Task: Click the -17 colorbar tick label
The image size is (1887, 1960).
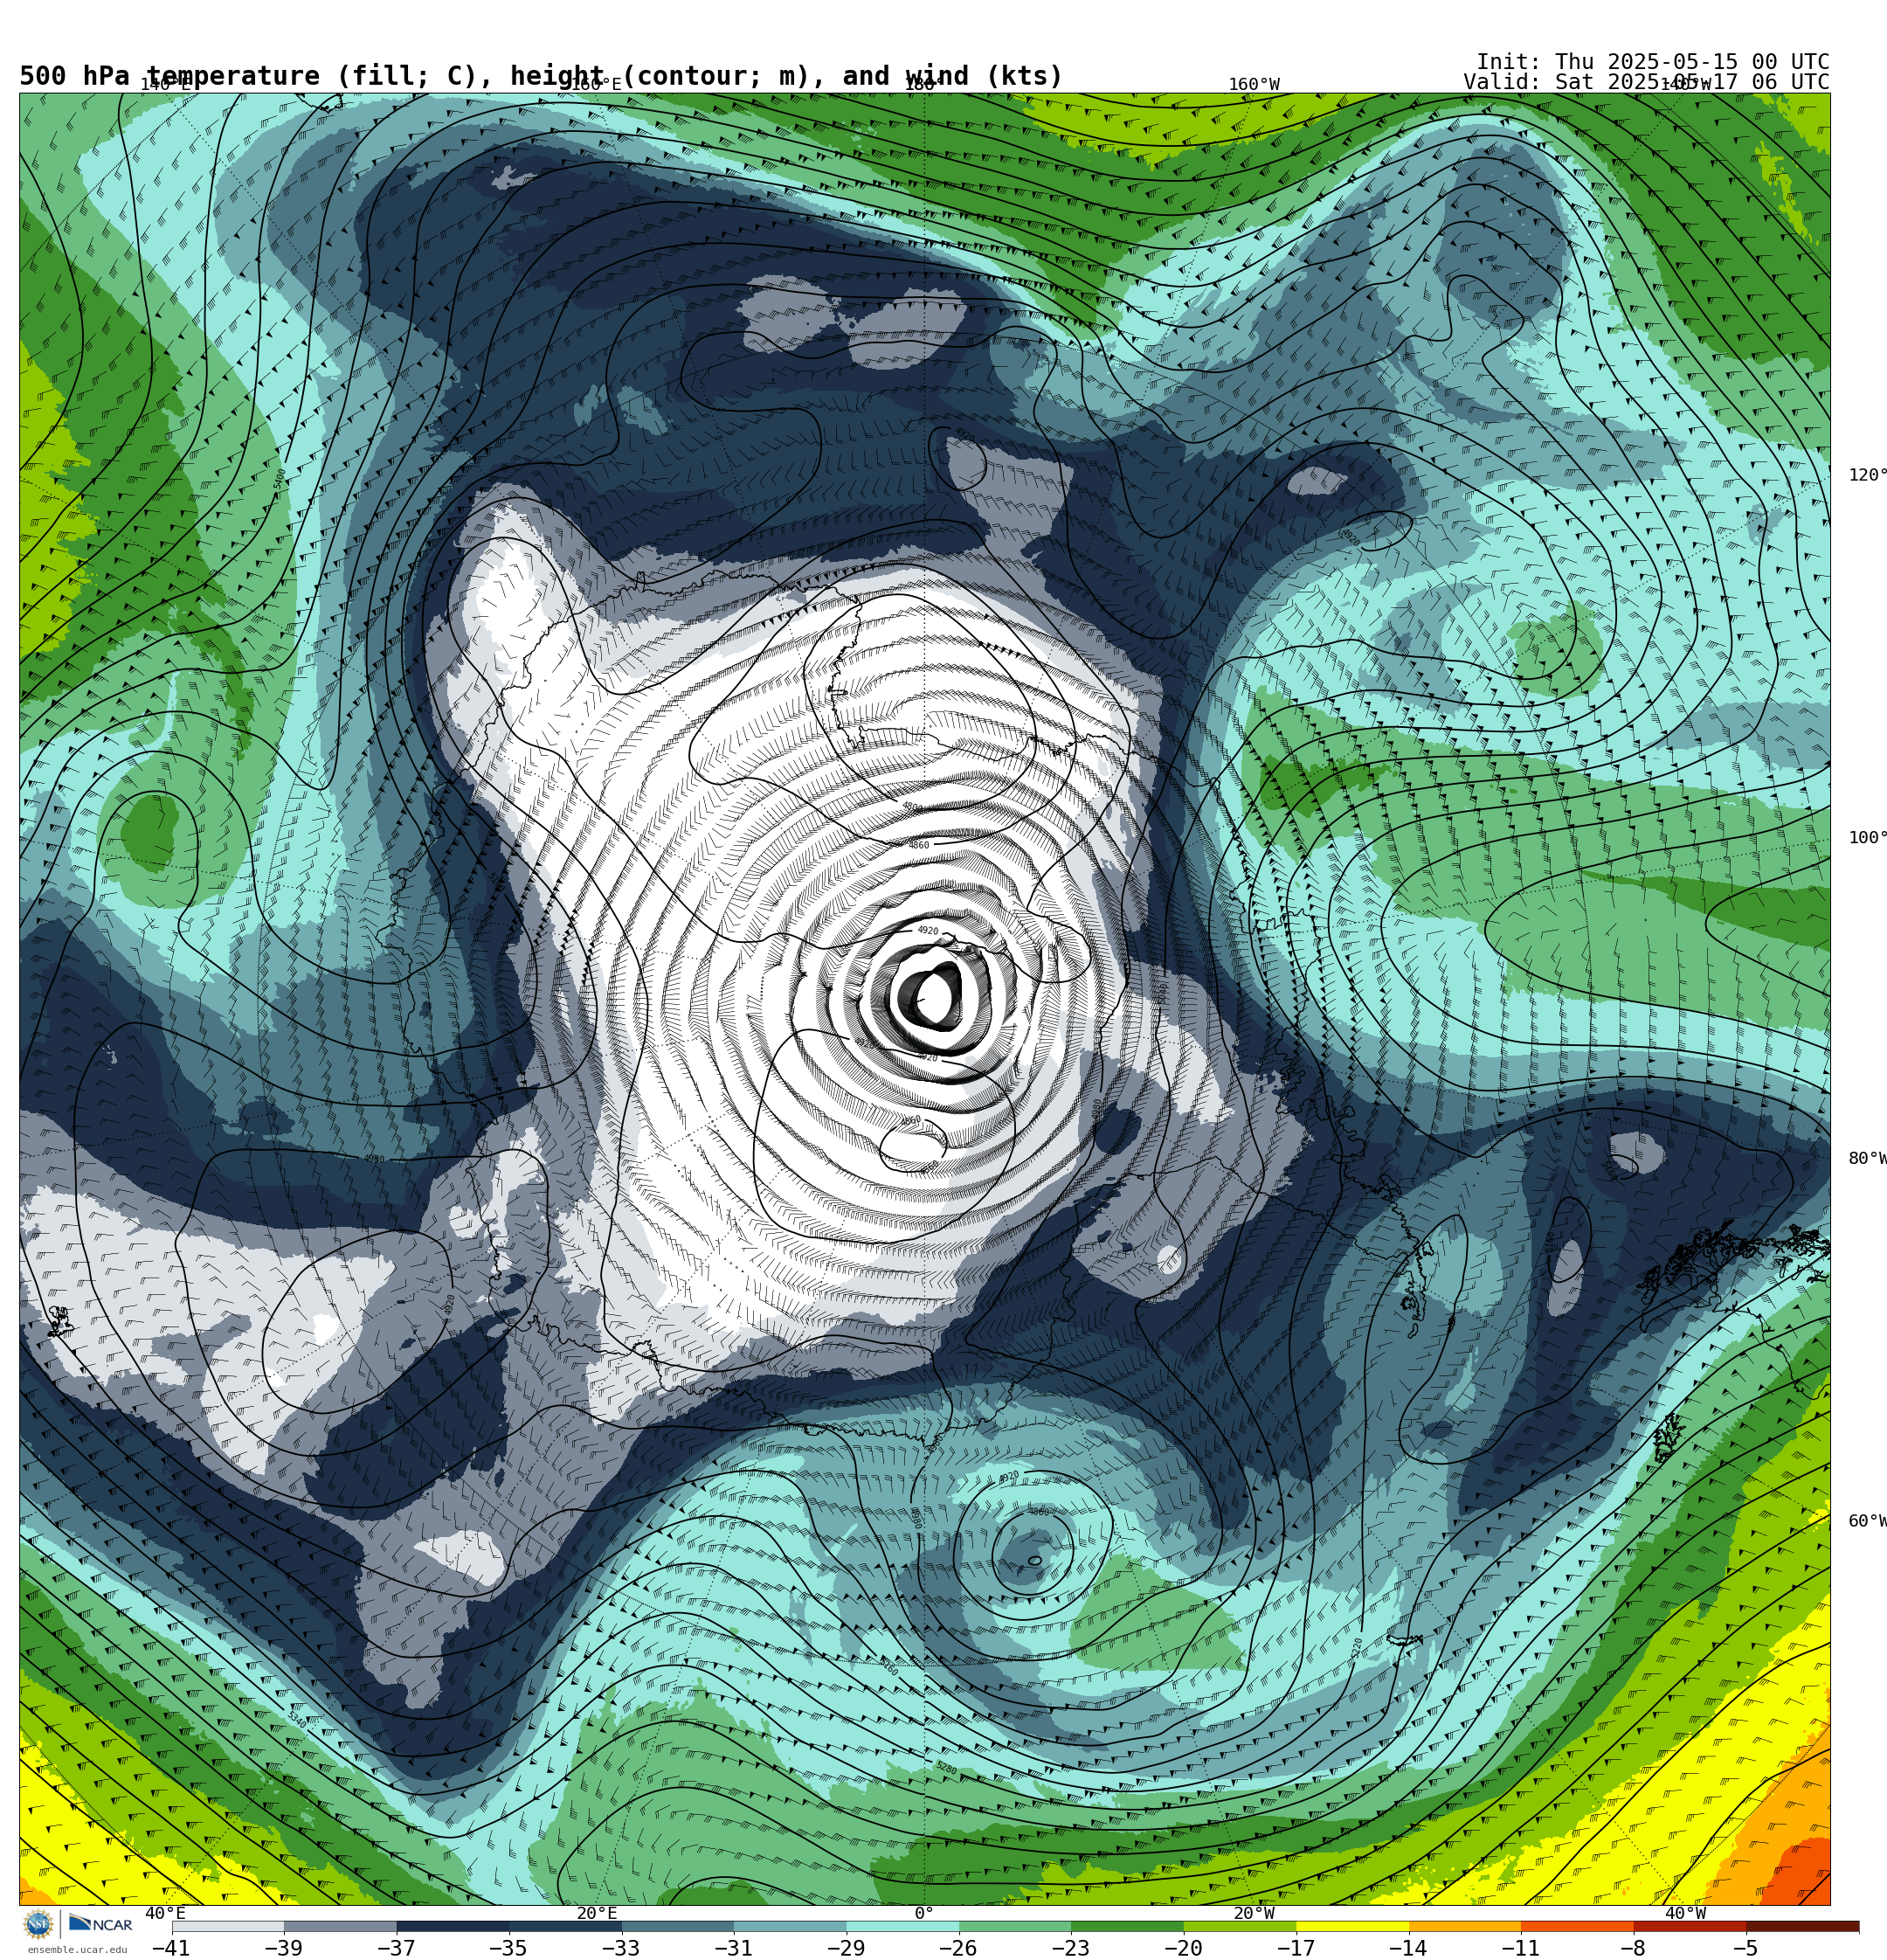Action: point(1296,1948)
